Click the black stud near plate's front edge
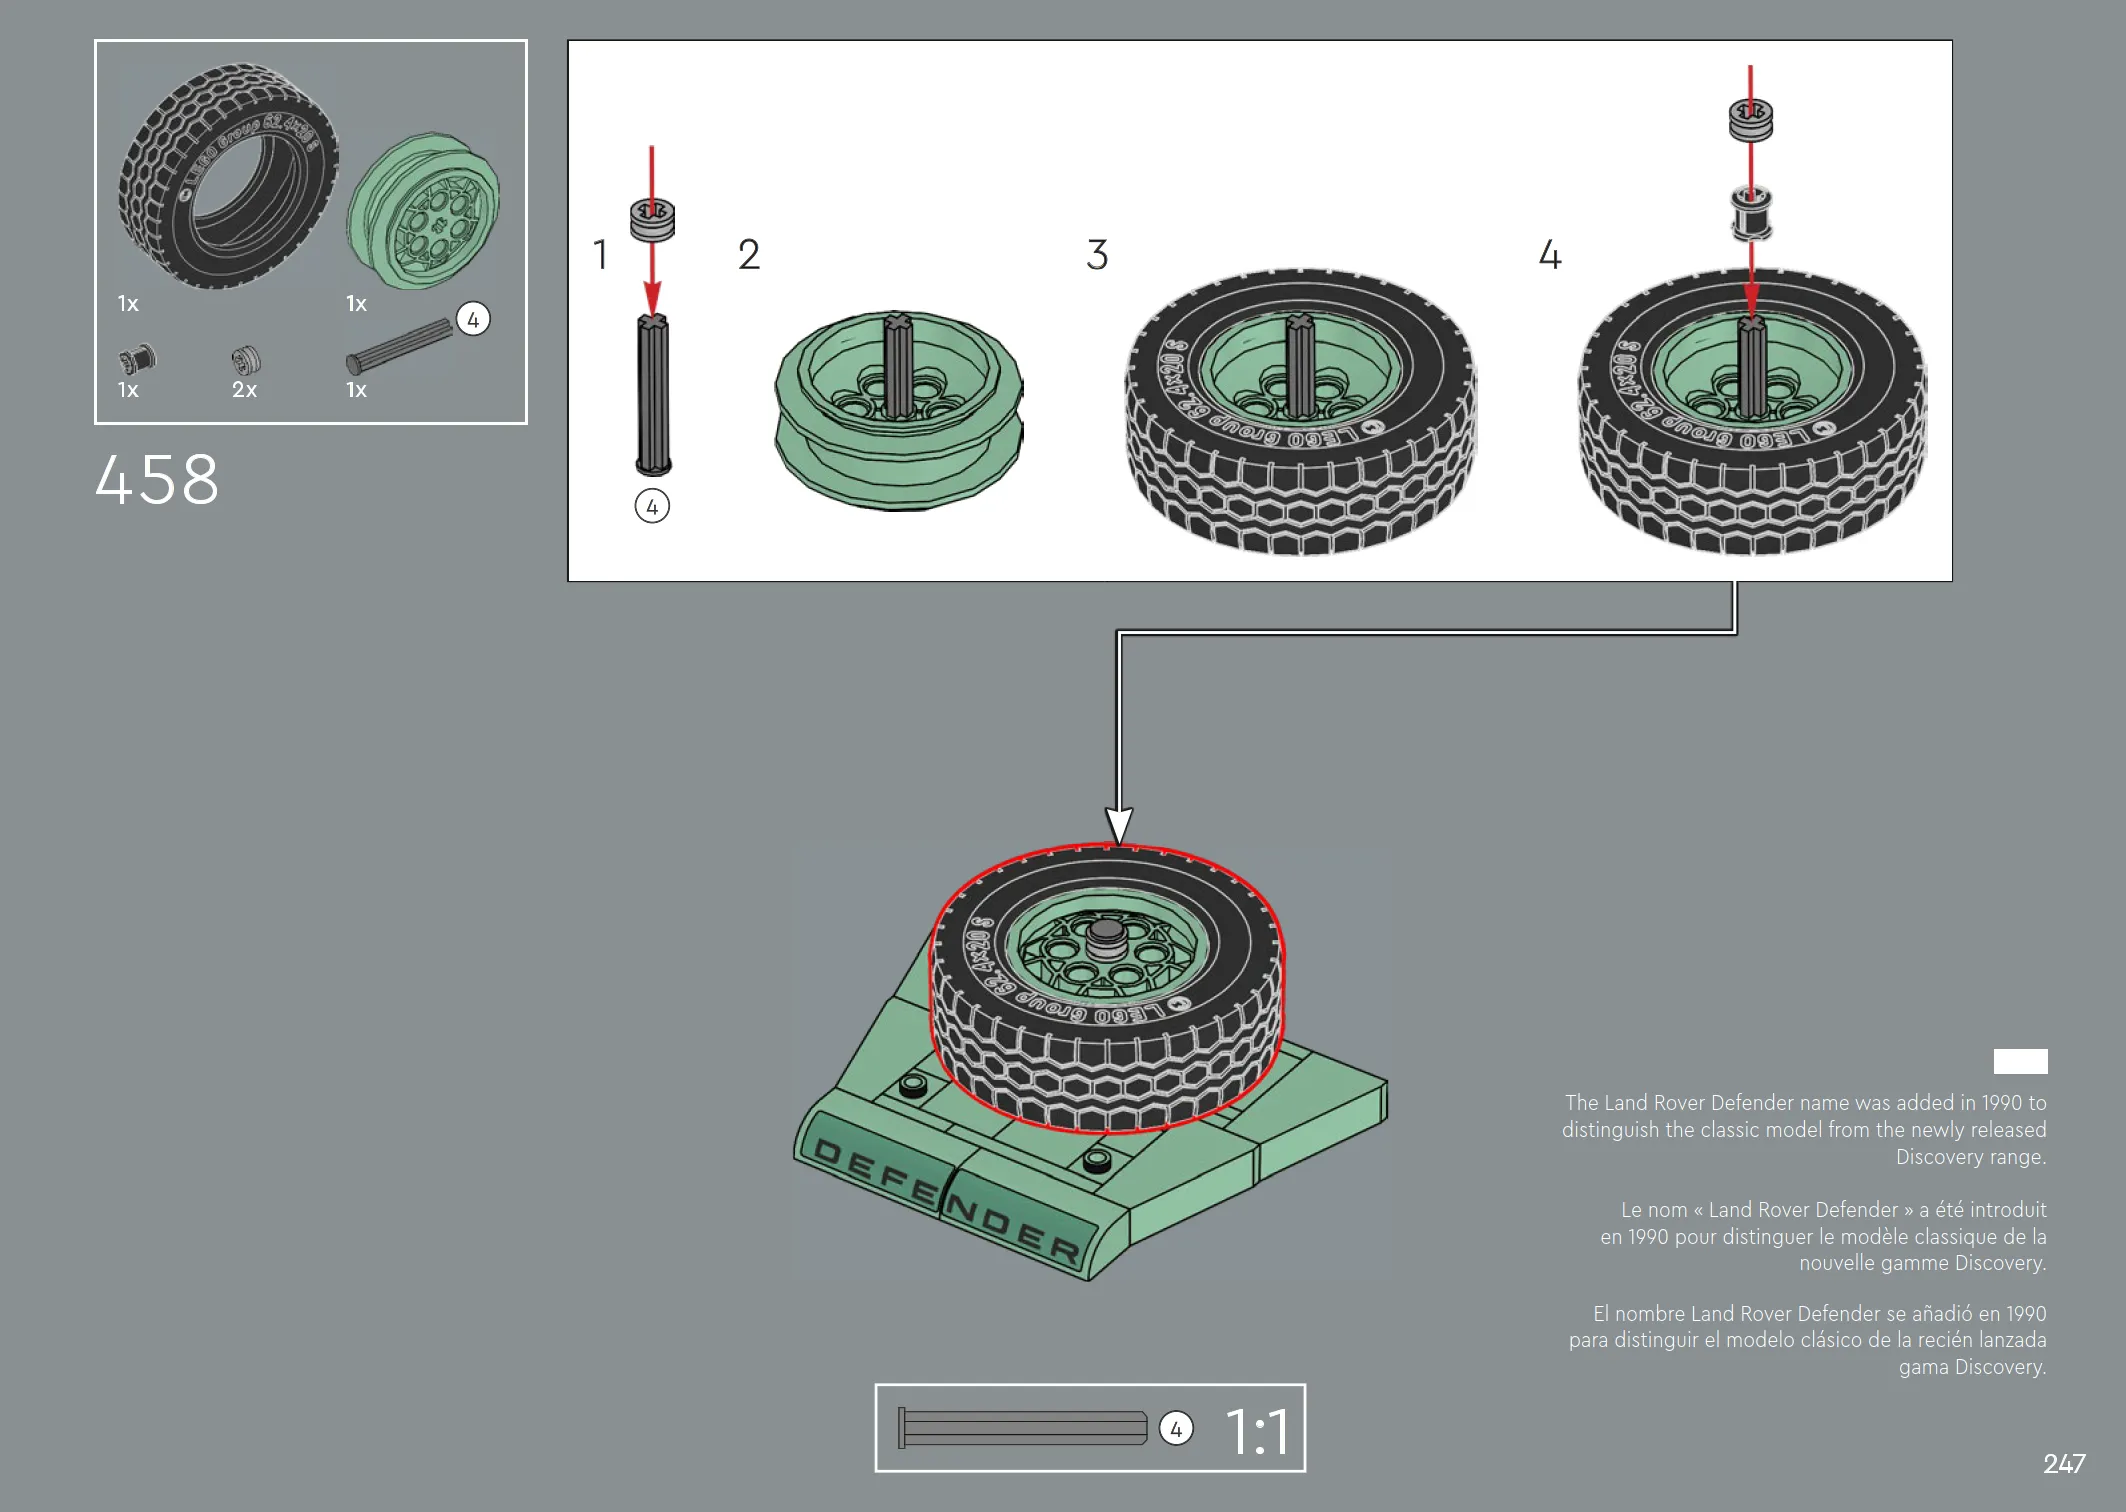The image size is (2126, 1512). point(1097,1160)
